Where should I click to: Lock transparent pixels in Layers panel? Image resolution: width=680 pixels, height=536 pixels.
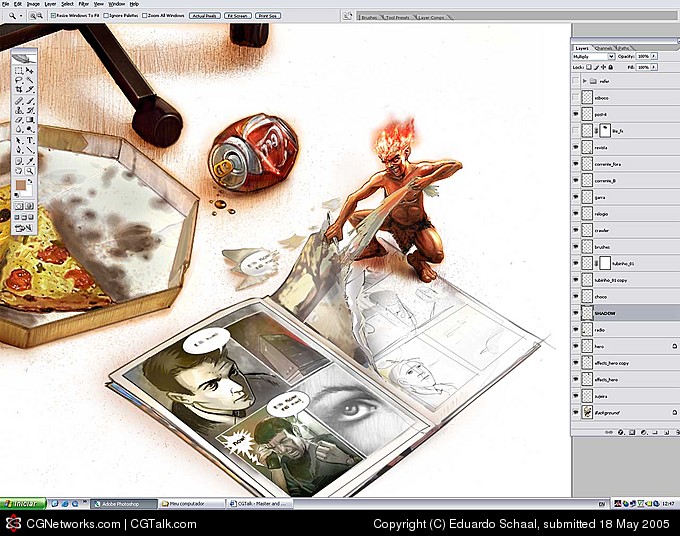click(589, 67)
